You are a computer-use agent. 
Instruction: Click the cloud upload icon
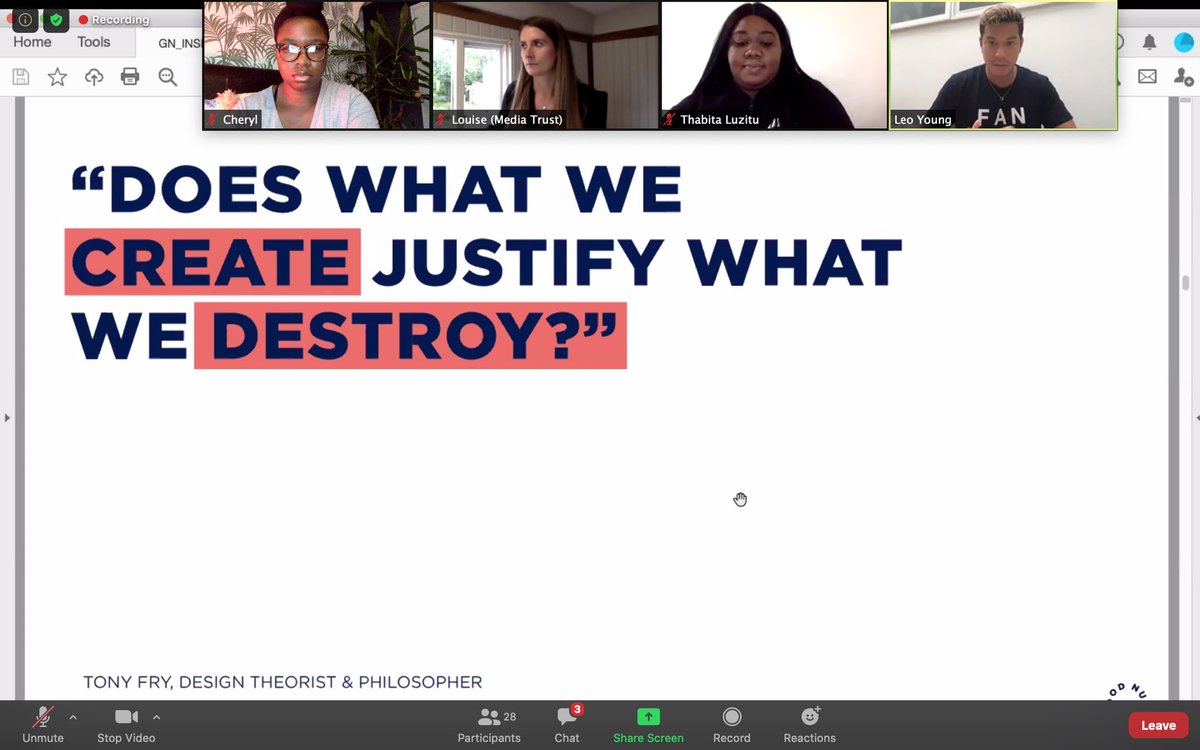click(x=94, y=77)
